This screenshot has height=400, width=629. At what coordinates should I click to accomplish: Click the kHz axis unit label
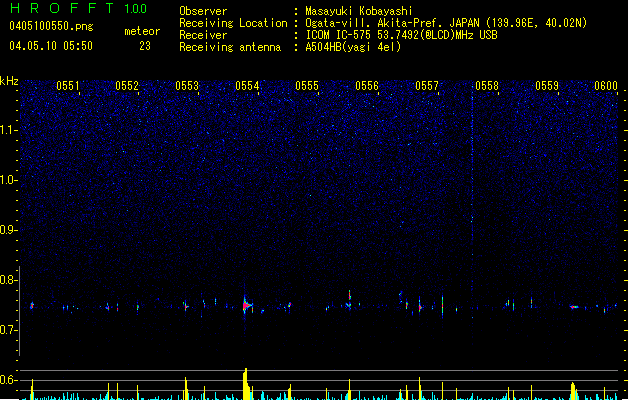coord(9,81)
